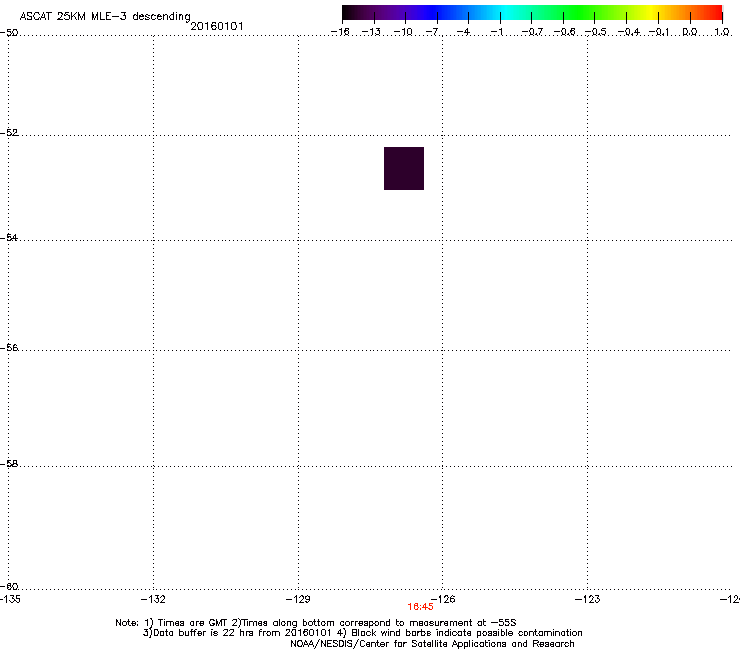
Task: Click the 0.0 colorbar label
Action: 690,32
